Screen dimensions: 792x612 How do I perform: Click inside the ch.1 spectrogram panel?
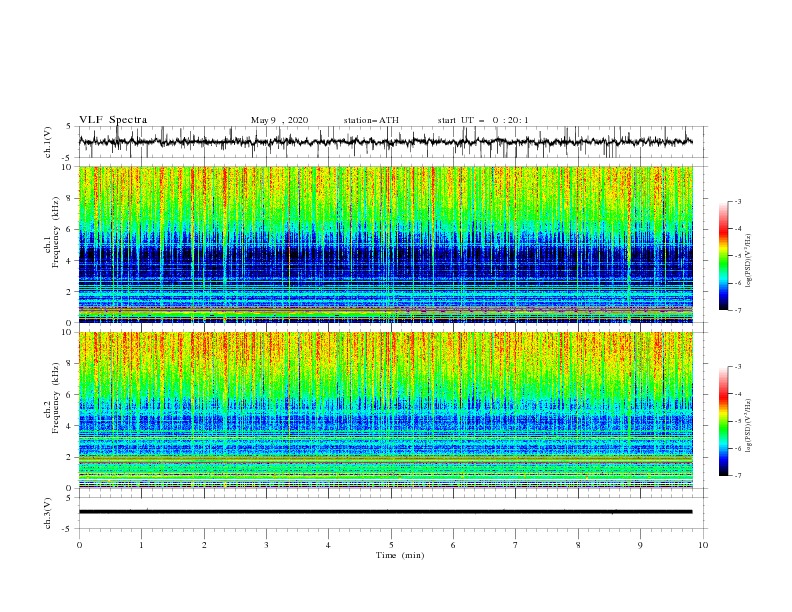pos(385,244)
